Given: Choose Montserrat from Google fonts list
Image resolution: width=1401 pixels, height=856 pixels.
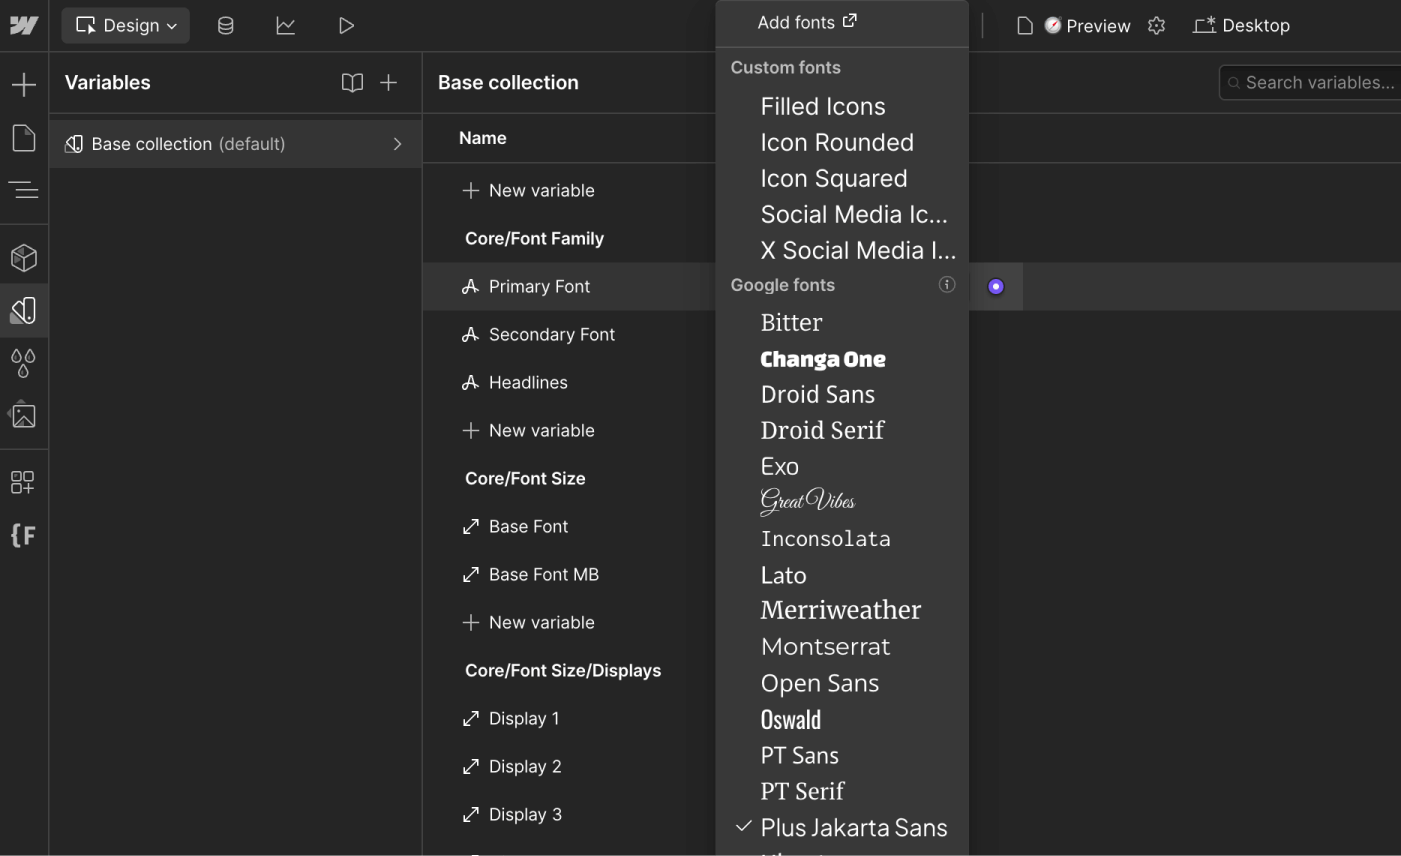Looking at the screenshot, I should [x=825, y=646].
